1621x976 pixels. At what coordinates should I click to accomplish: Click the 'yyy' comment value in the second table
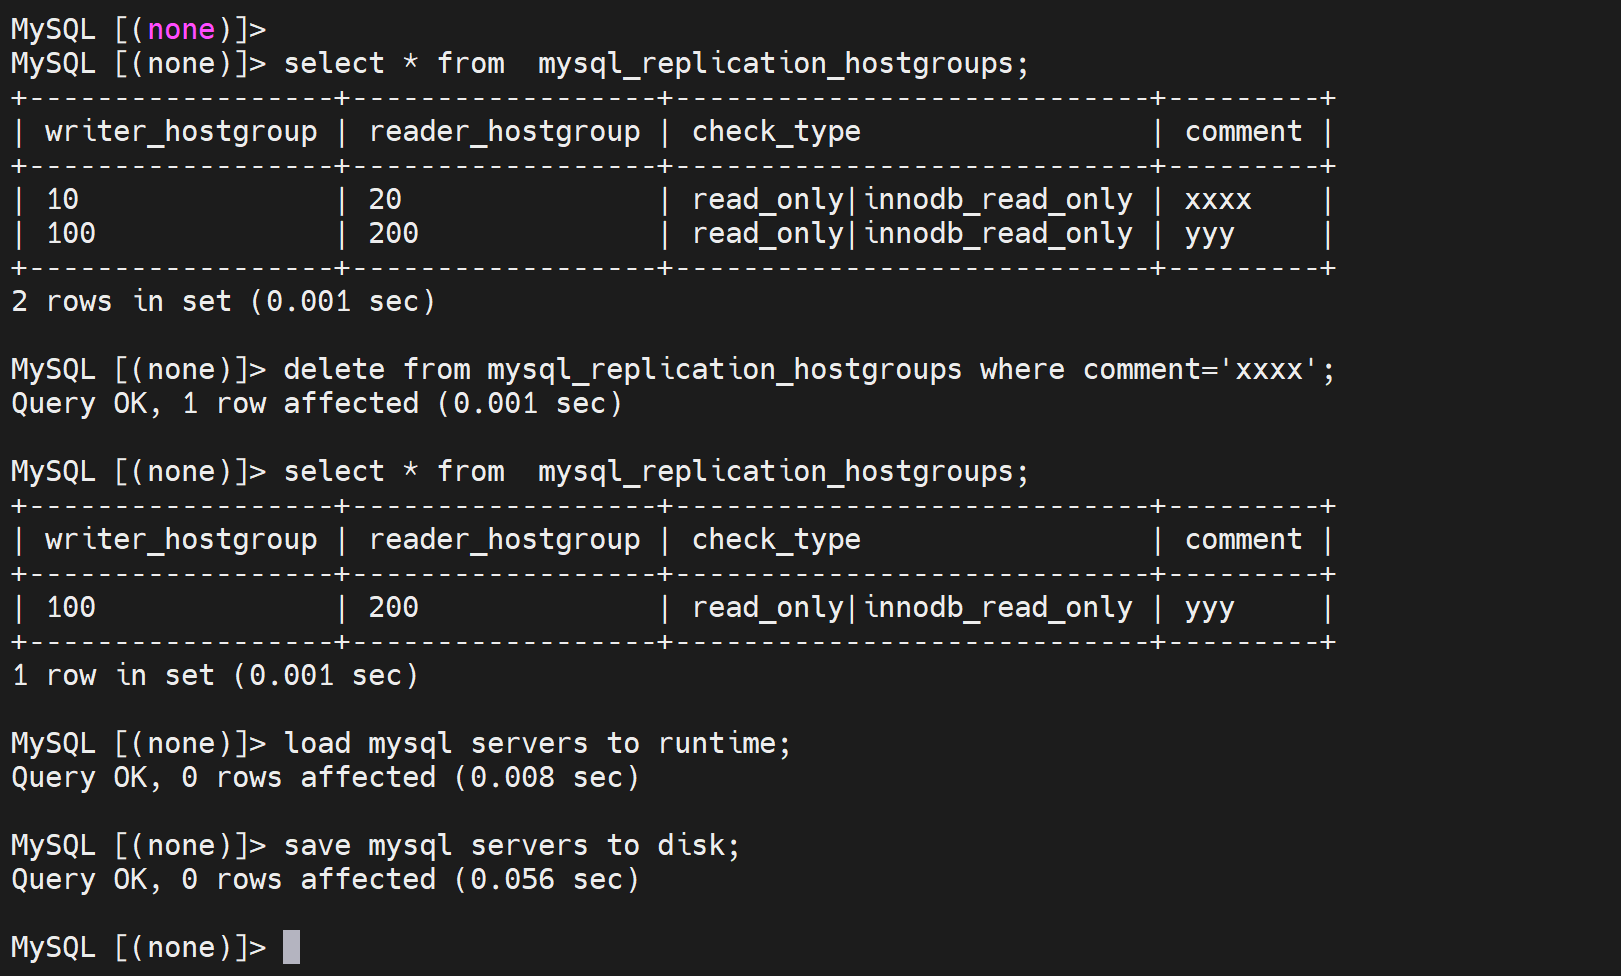click(1209, 608)
